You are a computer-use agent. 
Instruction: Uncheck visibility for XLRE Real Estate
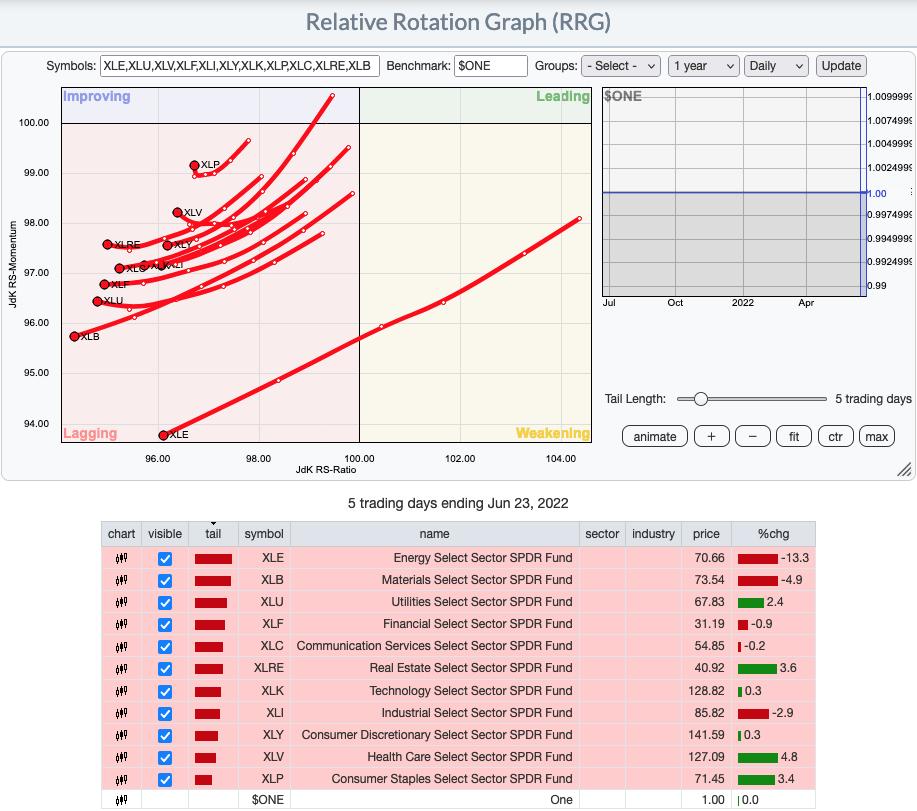(x=165, y=669)
